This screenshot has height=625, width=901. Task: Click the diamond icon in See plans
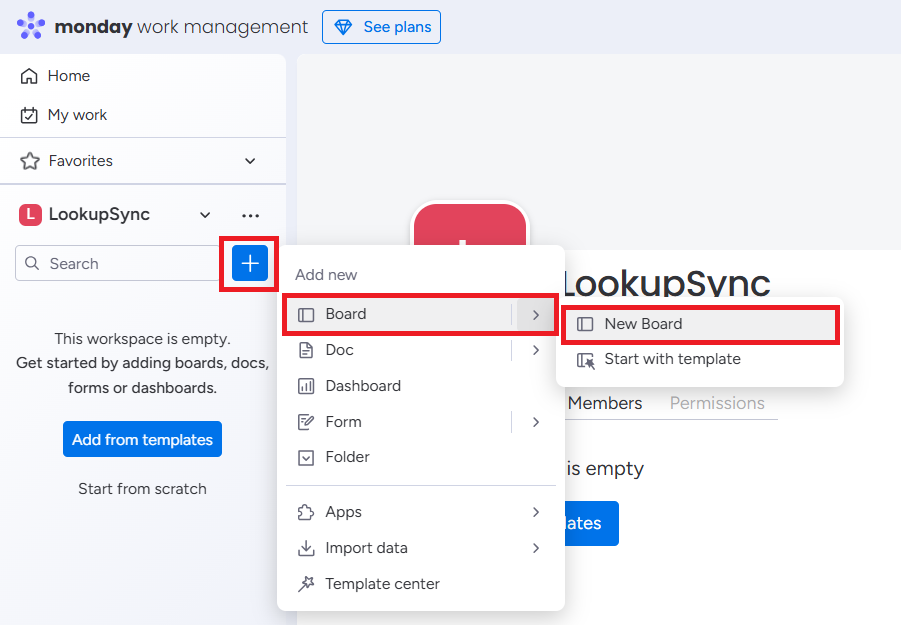[x=343, y=27]
